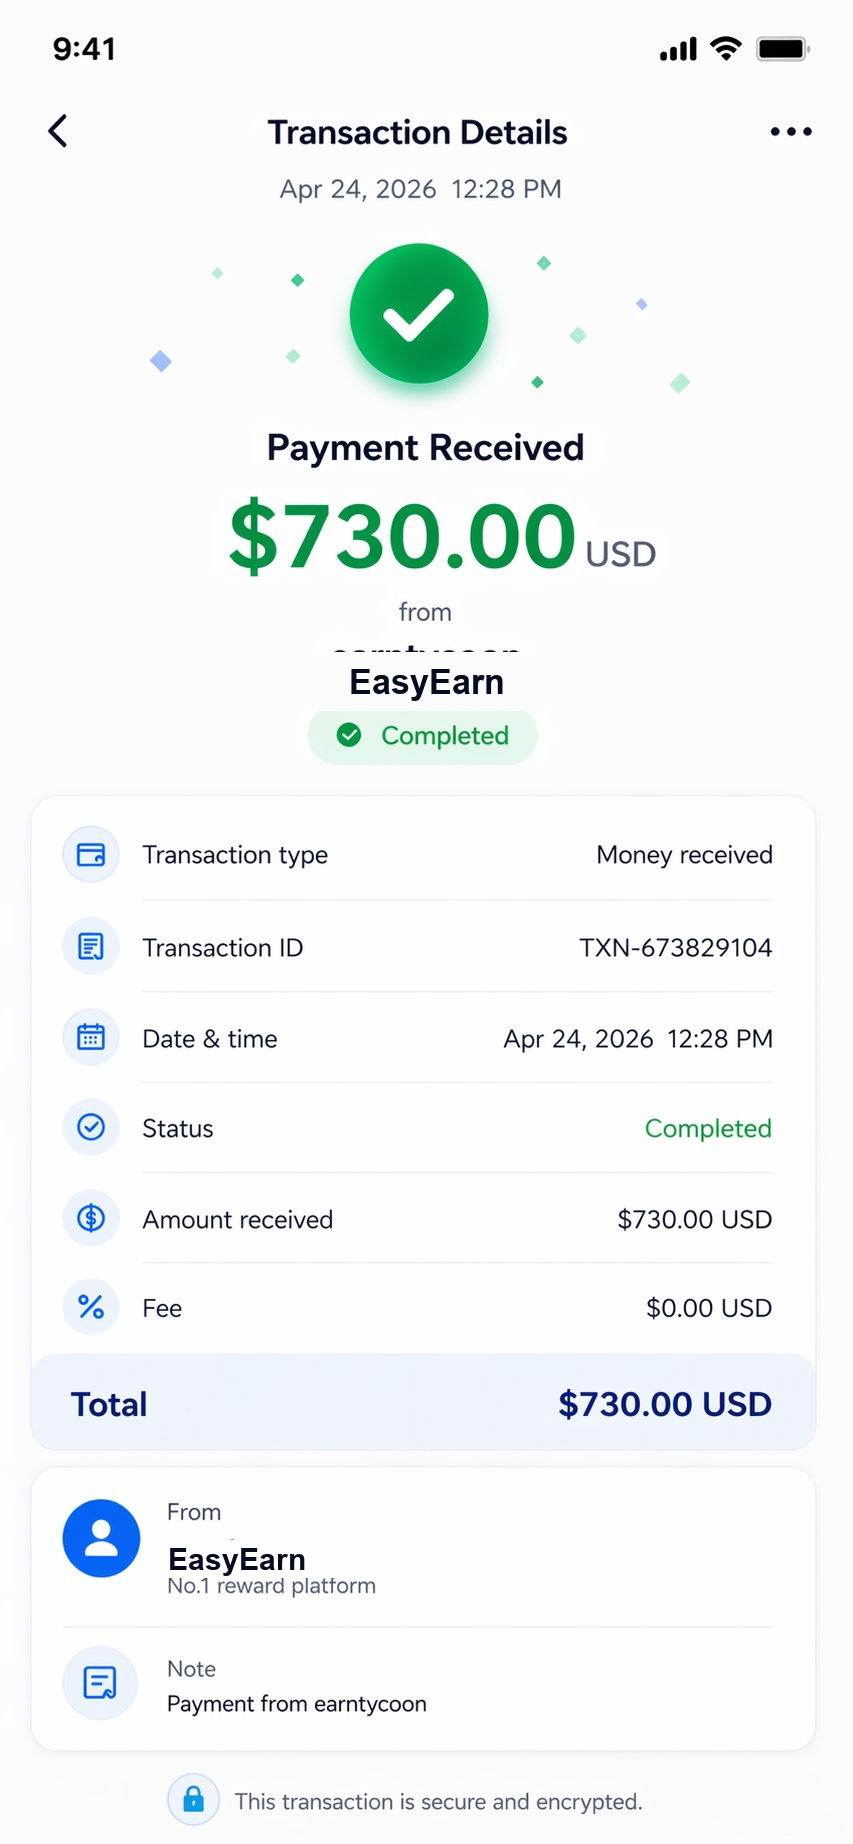Open the three-dot more options menu
Viewport: 853px width, 1844px height.
[791, 131]
